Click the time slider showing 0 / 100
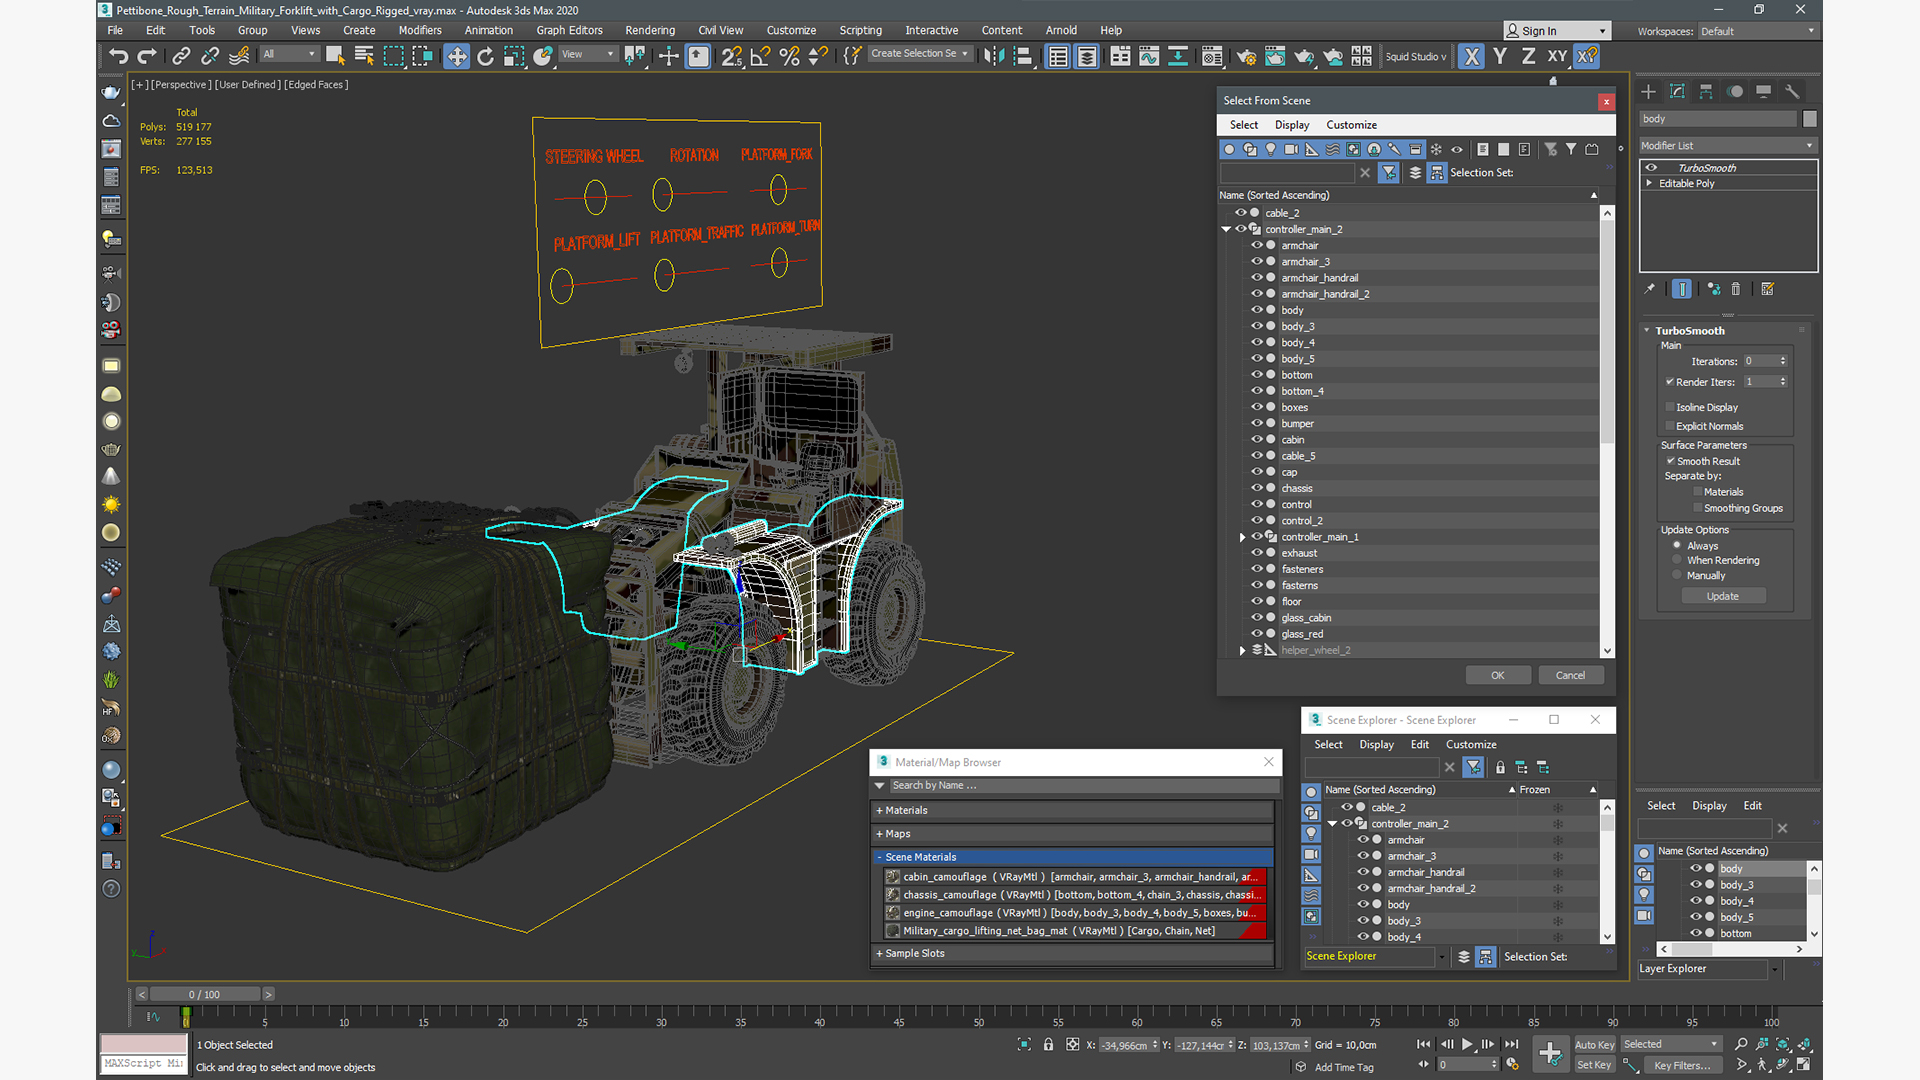 pos(204,994)
